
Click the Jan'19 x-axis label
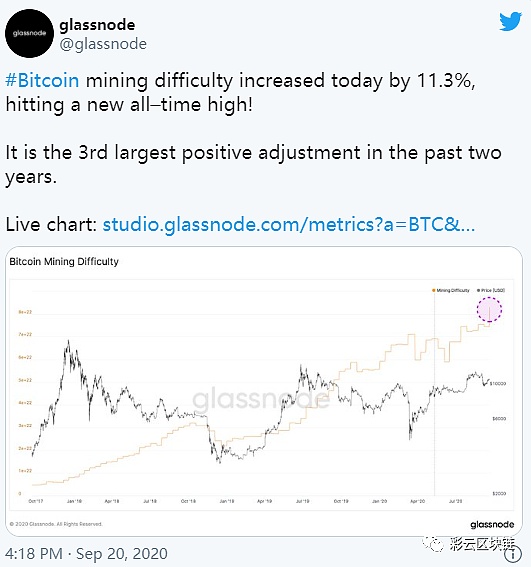pos(227,501)
